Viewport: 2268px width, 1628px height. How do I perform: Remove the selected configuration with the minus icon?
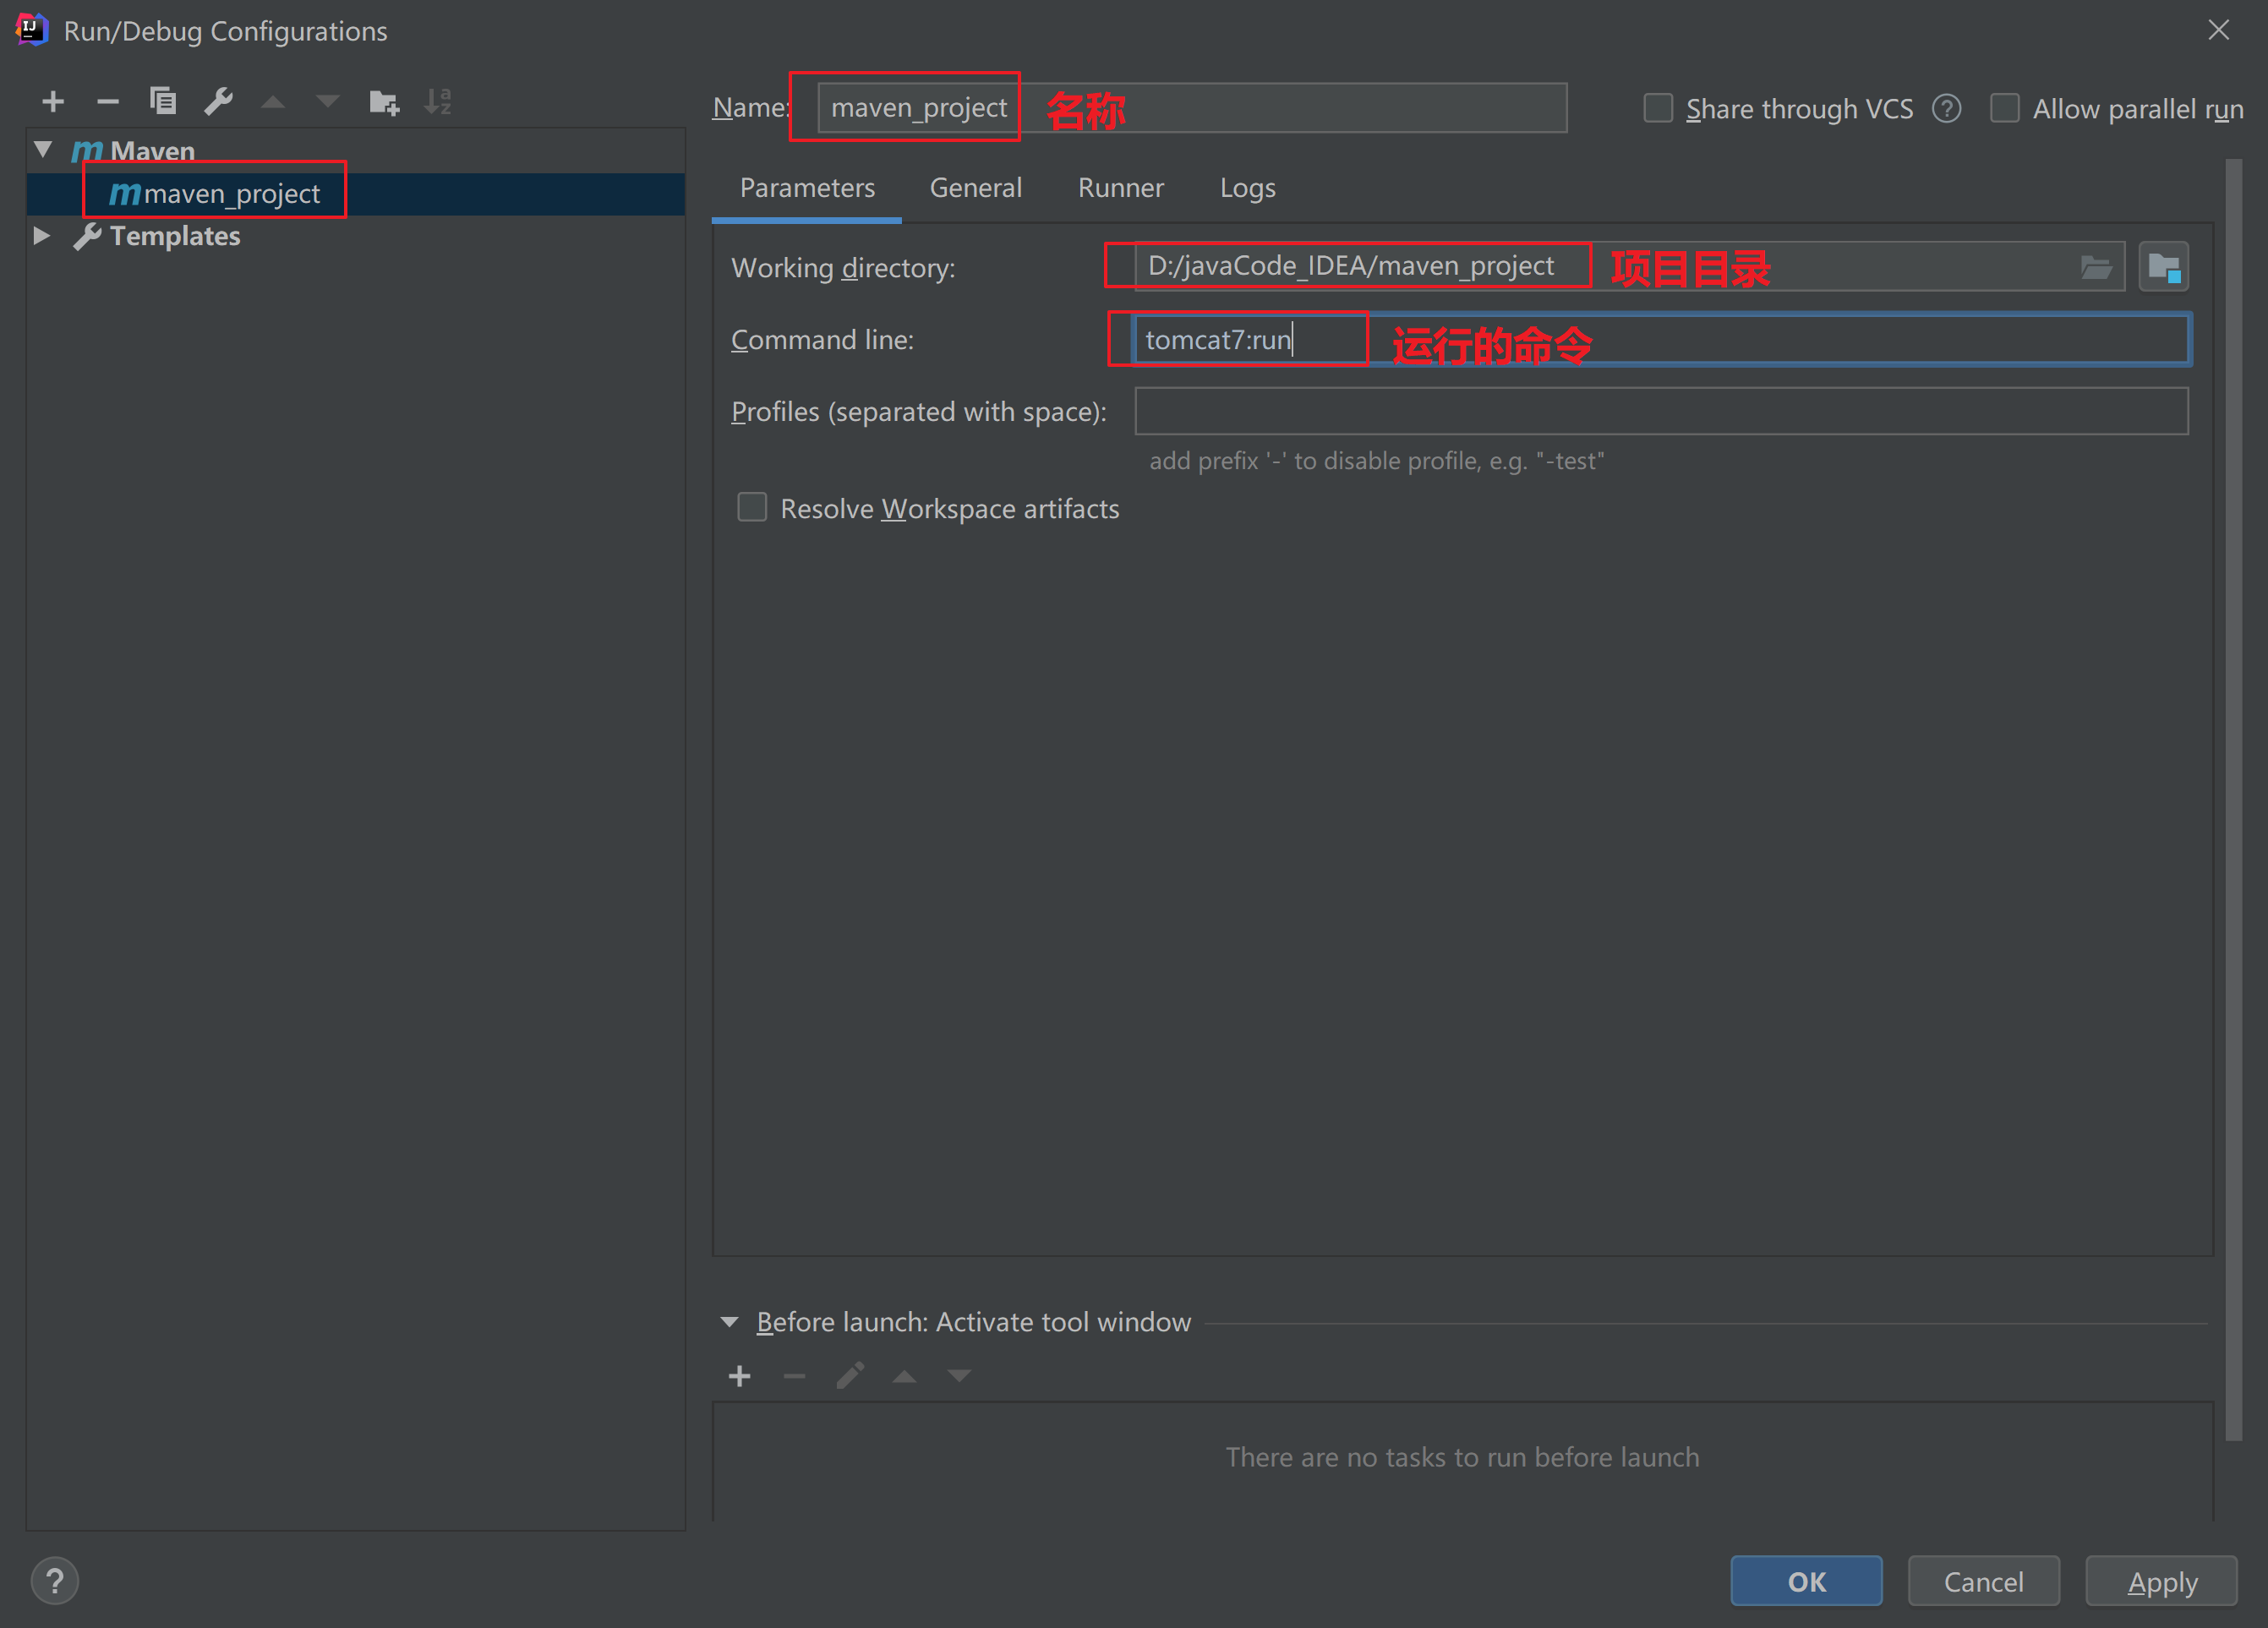click(108, 101)
